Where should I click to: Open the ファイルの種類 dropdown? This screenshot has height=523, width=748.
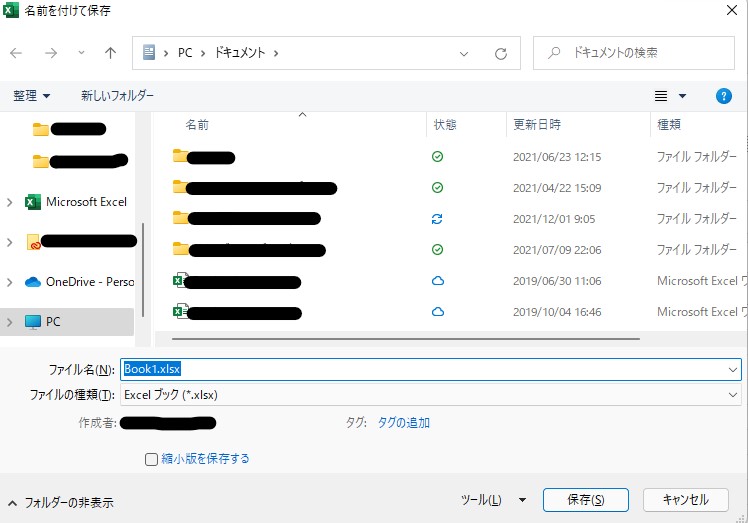430,395
